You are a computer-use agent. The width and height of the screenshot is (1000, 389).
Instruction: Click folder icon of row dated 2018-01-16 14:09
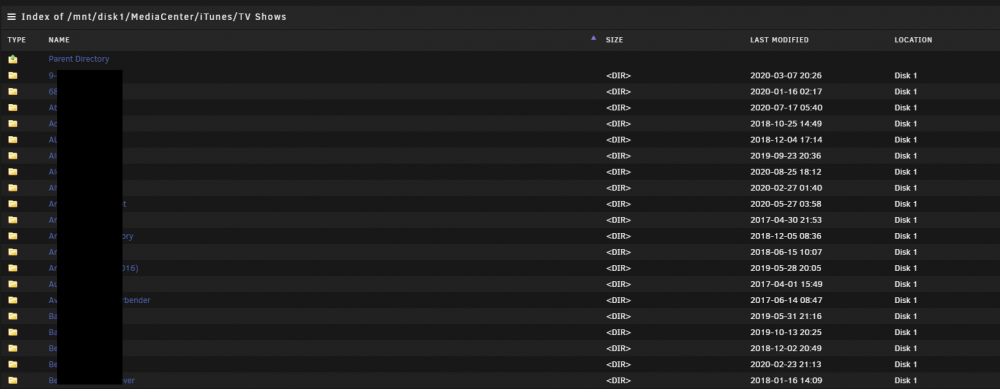(13, 381)
